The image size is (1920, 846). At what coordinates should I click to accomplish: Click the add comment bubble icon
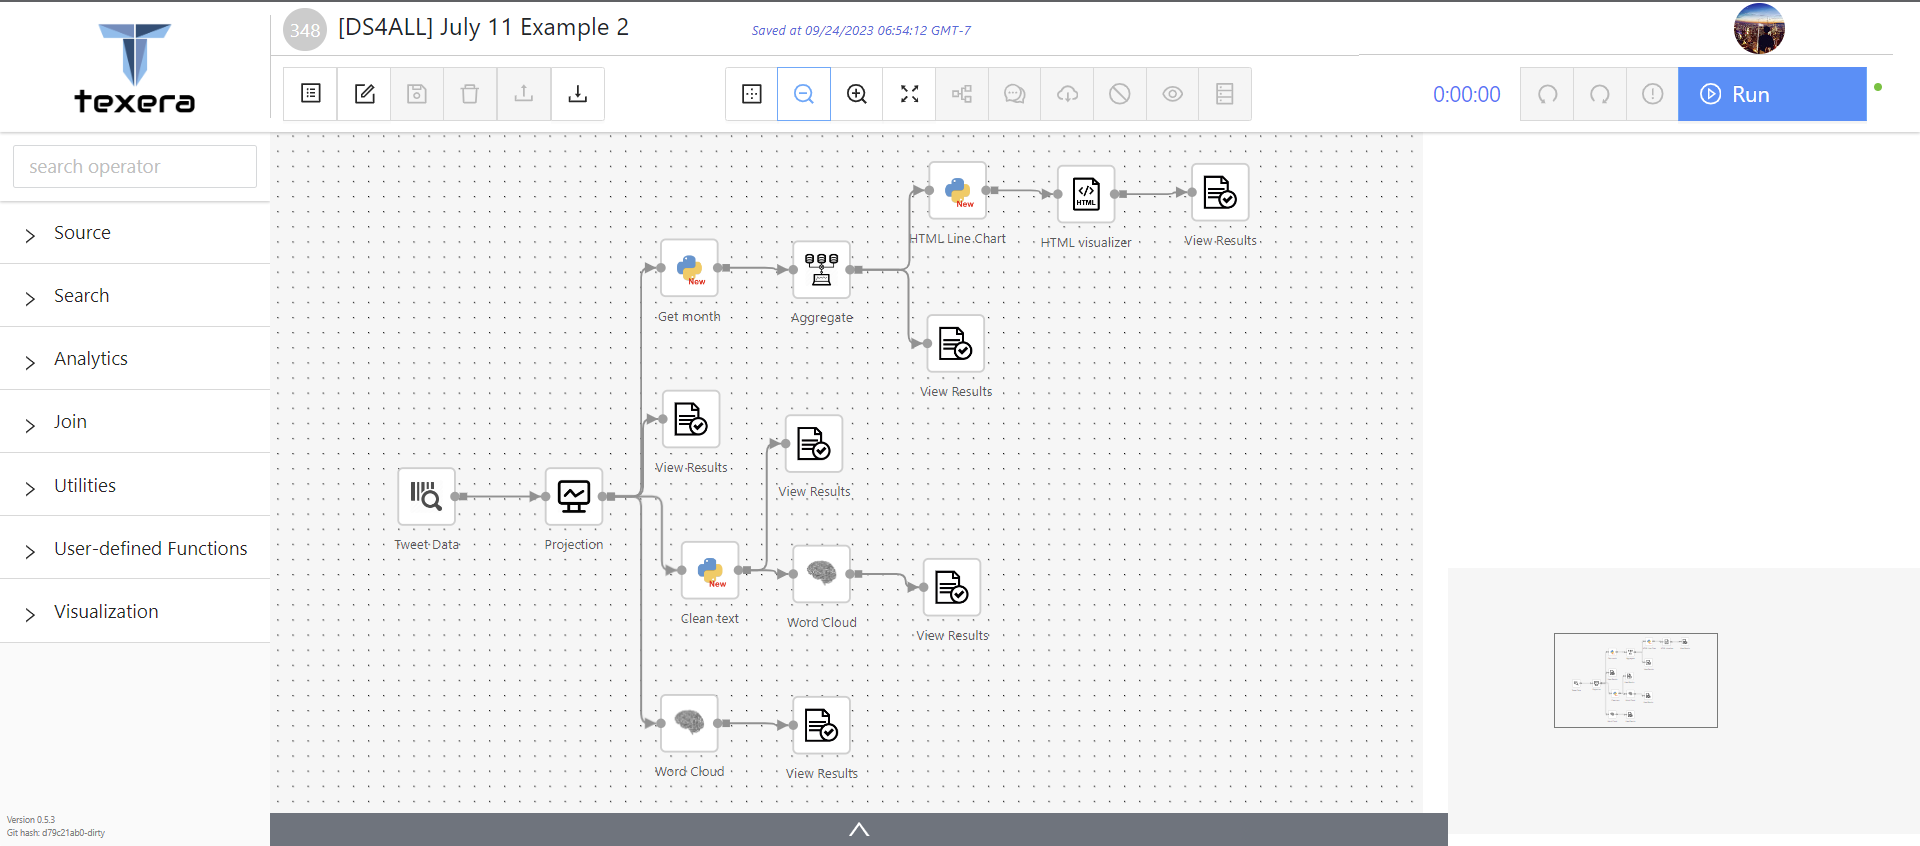(x=1014, y=94)
